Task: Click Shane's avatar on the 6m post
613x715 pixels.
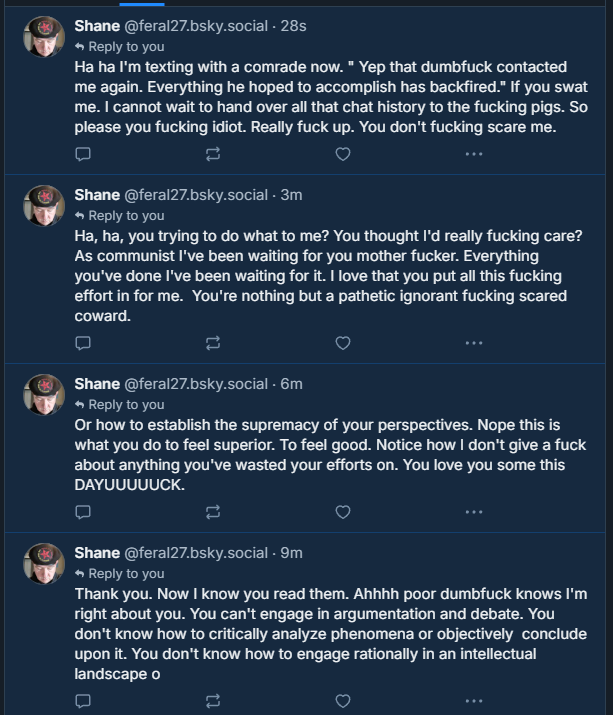Action: click(x=44, y=395)
